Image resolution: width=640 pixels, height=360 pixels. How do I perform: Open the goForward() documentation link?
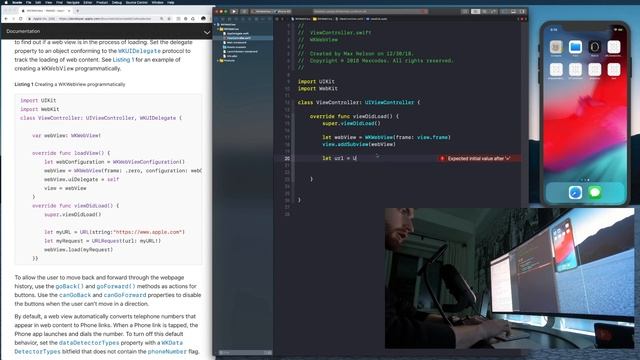pos(116,286)
